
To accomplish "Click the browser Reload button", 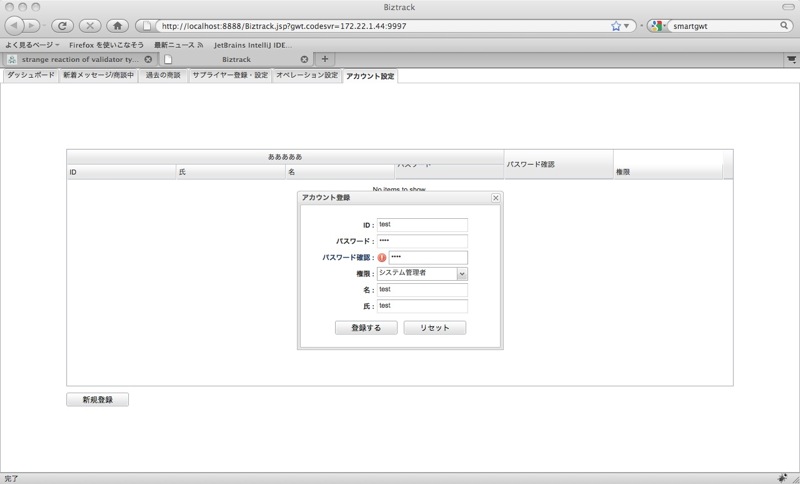I will [x=61, y=24].
